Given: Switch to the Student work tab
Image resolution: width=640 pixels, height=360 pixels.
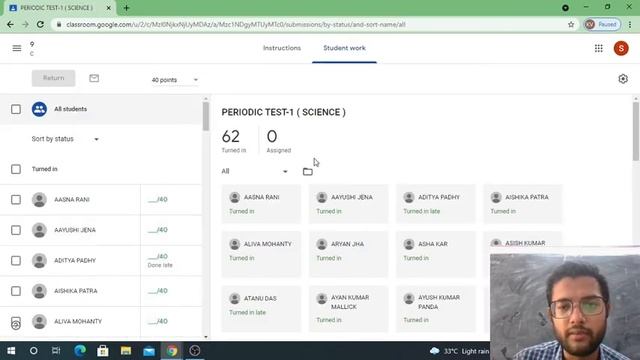Looking at the screenshot, I should point(344,48).
